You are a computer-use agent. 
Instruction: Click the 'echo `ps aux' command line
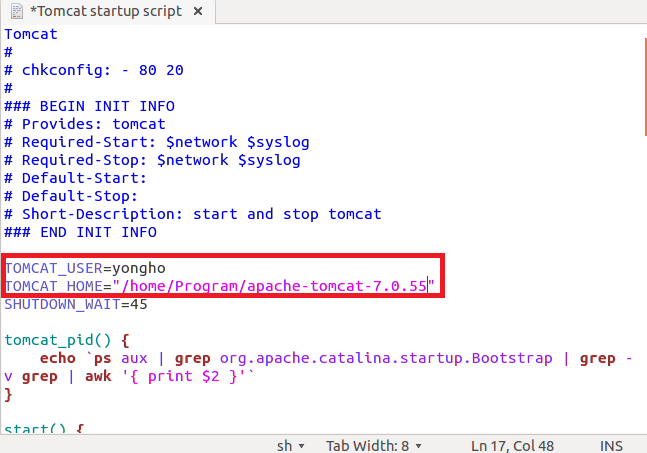(x=94, y=359)
